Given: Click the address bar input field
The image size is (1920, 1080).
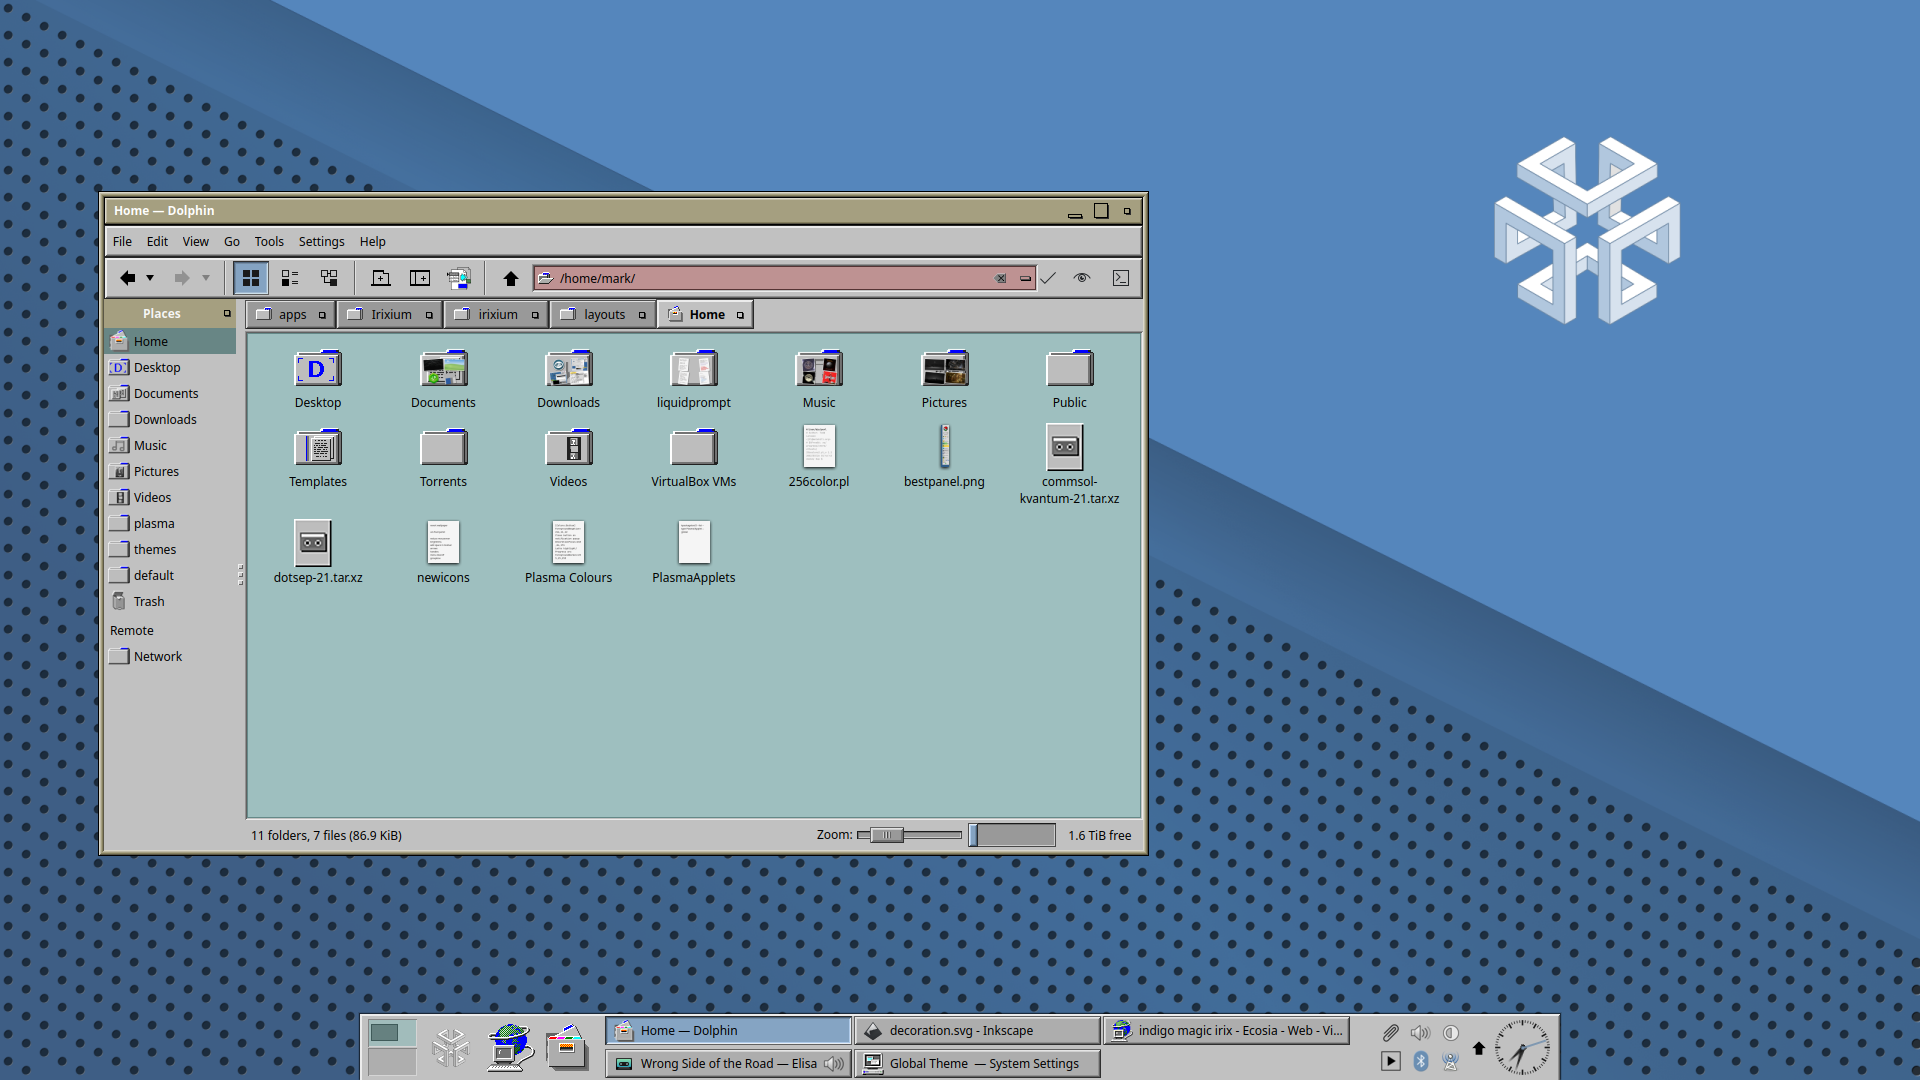Looking at the screenshot, I should (x=777, y=277).
